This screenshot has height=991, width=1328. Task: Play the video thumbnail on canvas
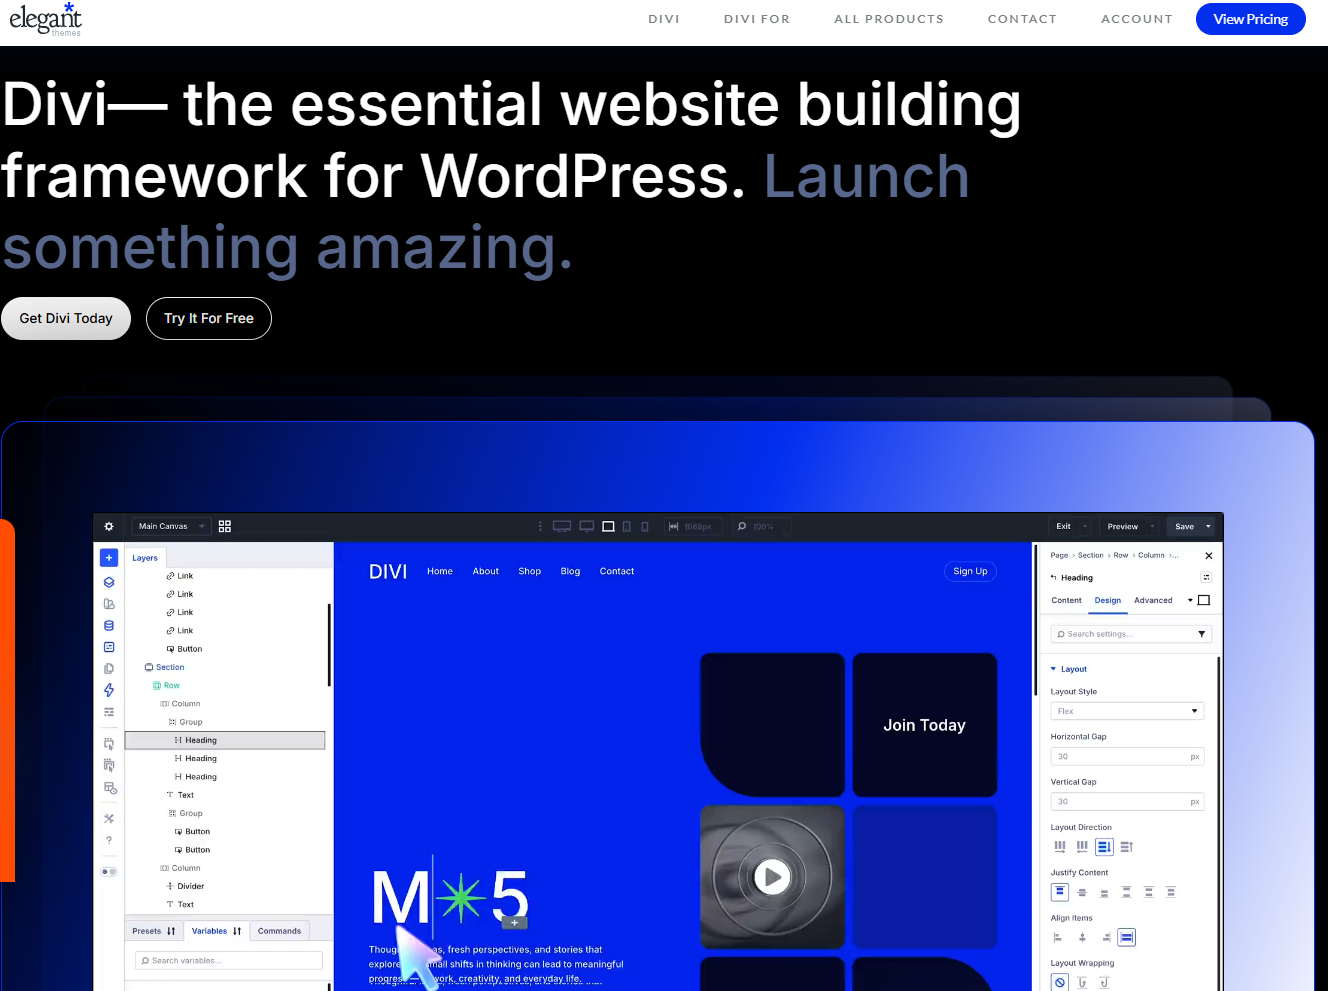click(x=772, y=877)
